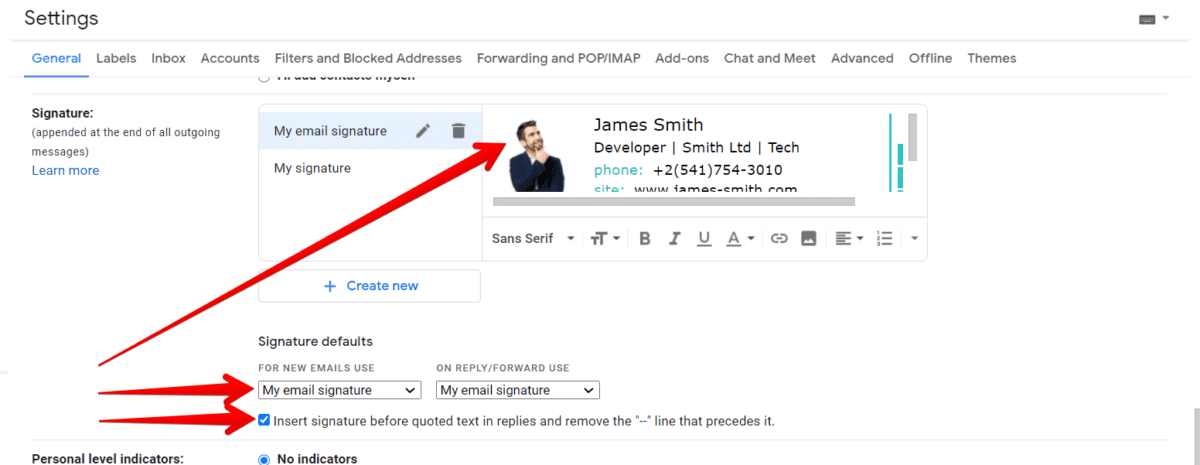The width and height of the screenshot is (1200, 465).
Task: Open the For New Emails Use dropdown
Action: tap(340, 390)
